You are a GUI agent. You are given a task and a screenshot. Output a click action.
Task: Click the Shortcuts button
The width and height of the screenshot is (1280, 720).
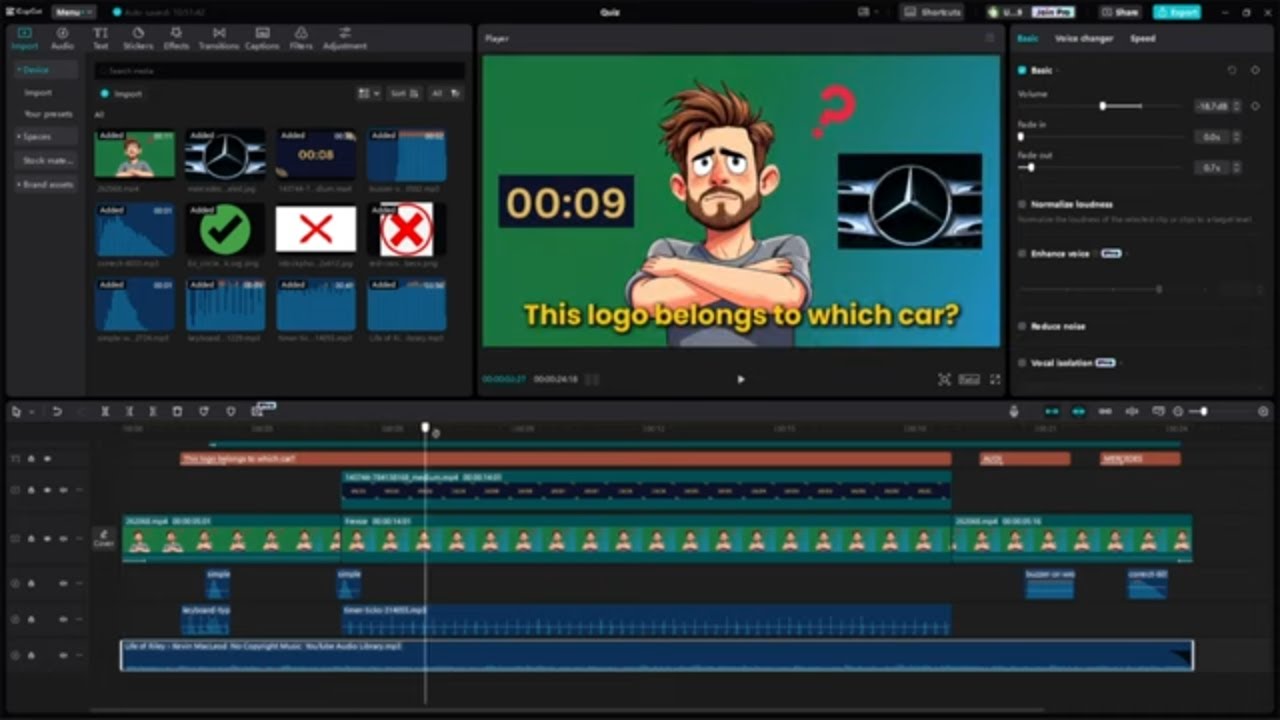(932, 12)
